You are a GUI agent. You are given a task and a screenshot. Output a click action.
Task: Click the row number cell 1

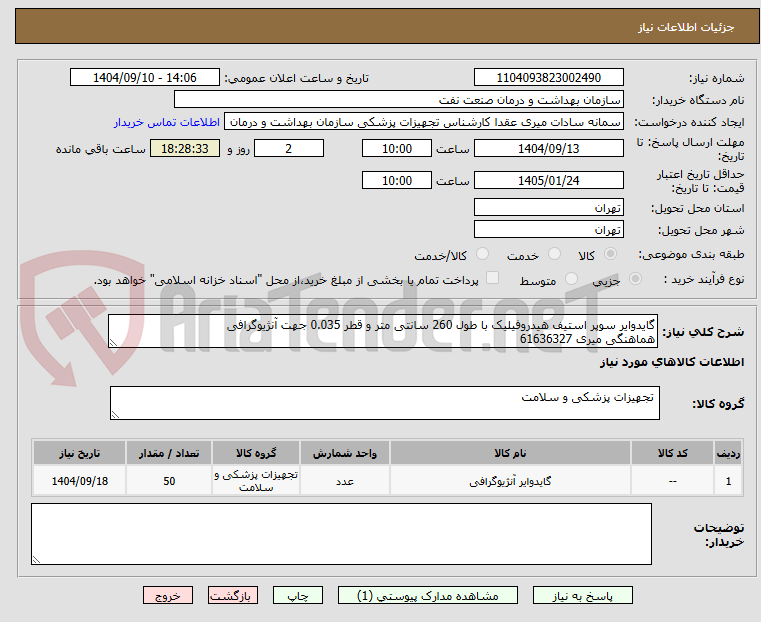click(x=728, y=481)
